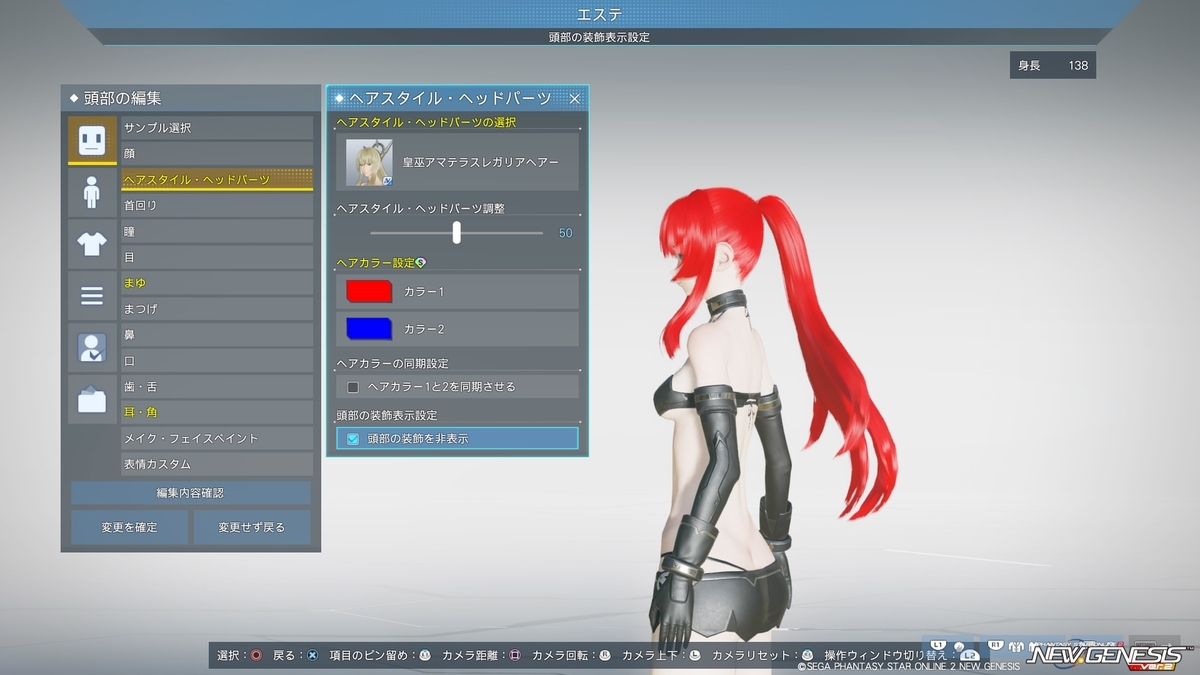Click the エステ title at top
Viewport: 1200px width, 675px height.
click(600, 14)
